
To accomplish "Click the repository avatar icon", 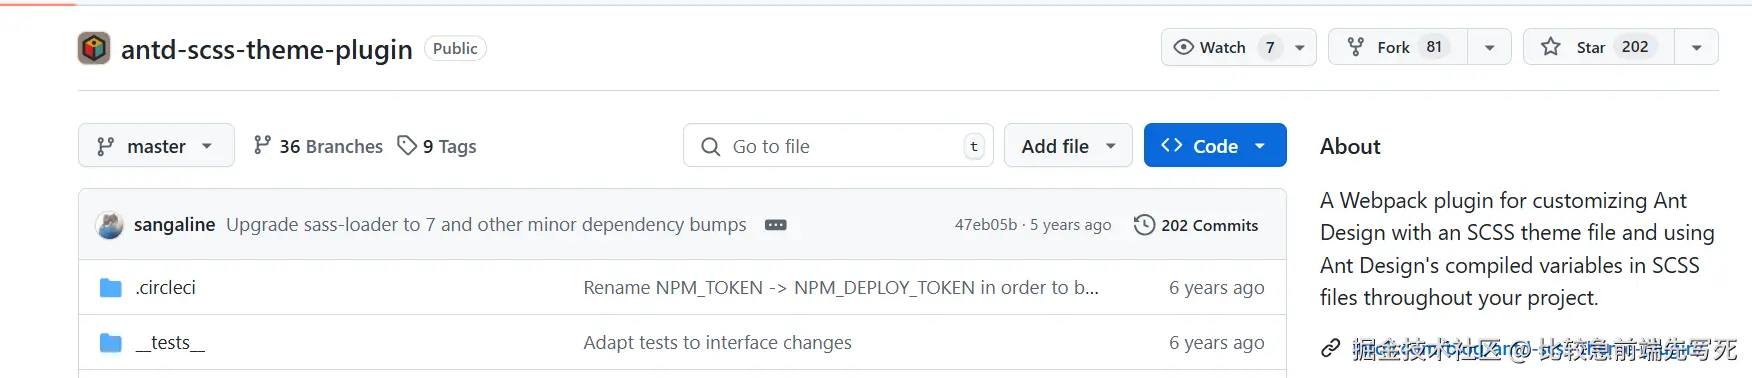I will pos(94,48).
